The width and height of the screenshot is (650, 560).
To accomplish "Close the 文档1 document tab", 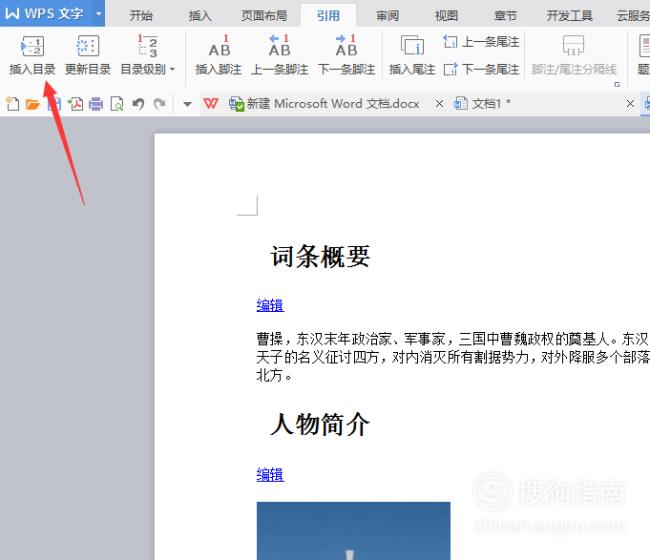I will [x=630, y=104].
